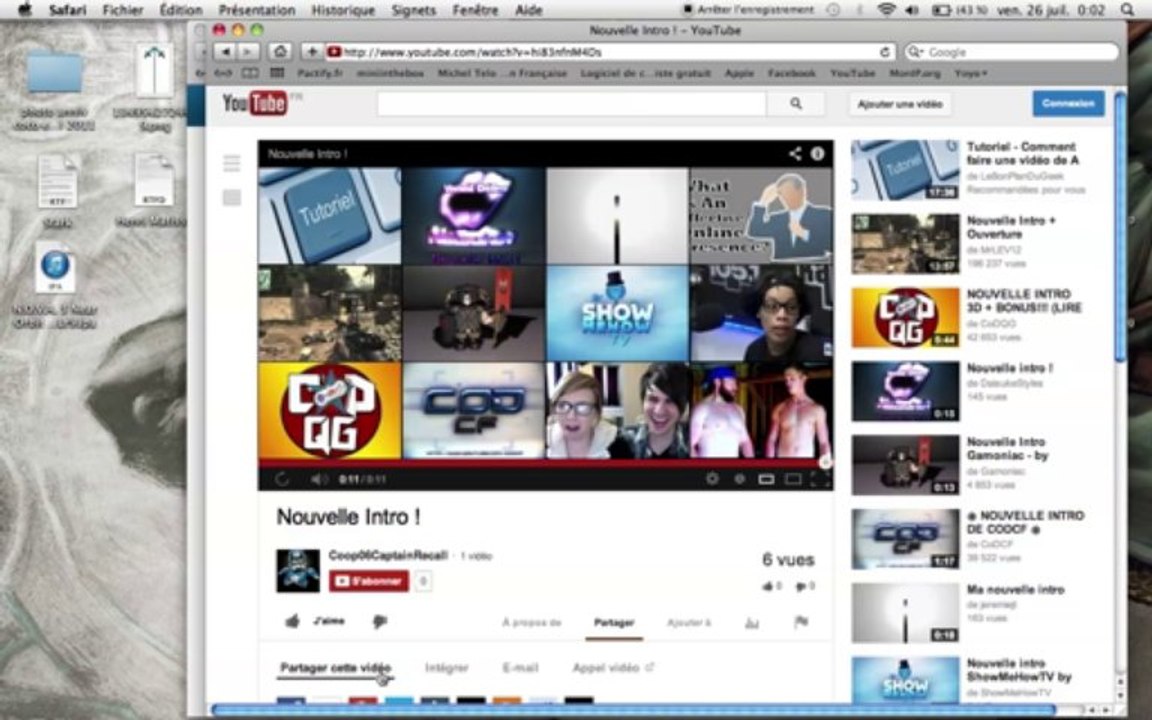
Task: Click the YouTube search magnifier button
Action: [x=796, y=104]
